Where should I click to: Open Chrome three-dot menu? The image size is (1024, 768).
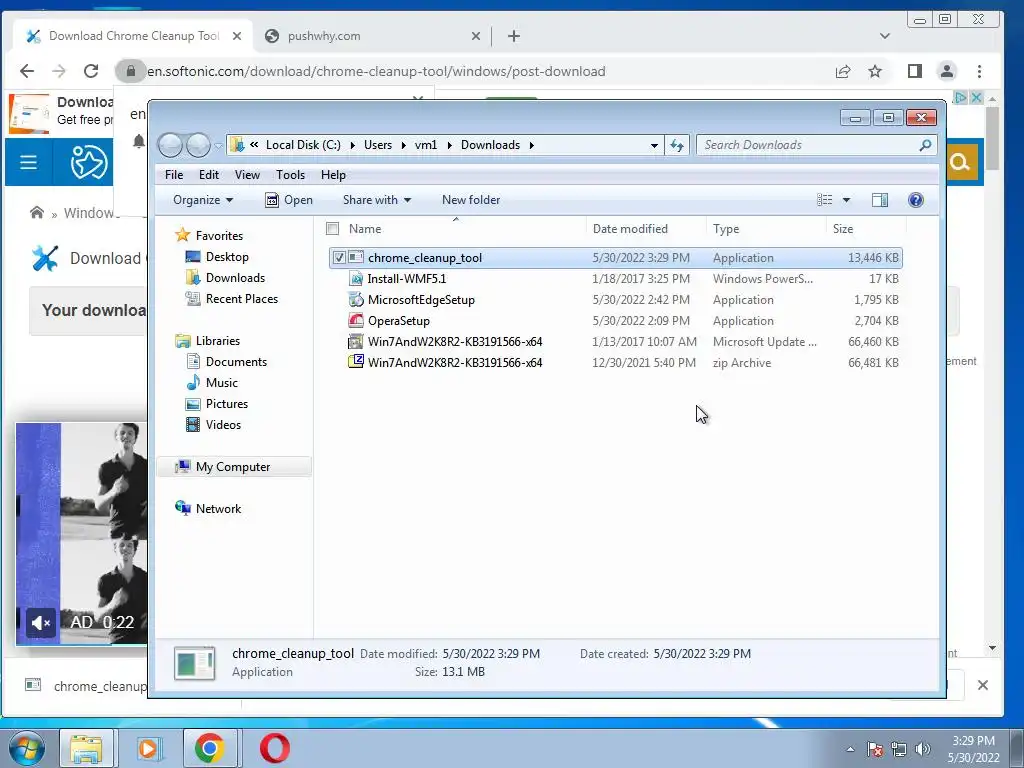click(979, 71)
